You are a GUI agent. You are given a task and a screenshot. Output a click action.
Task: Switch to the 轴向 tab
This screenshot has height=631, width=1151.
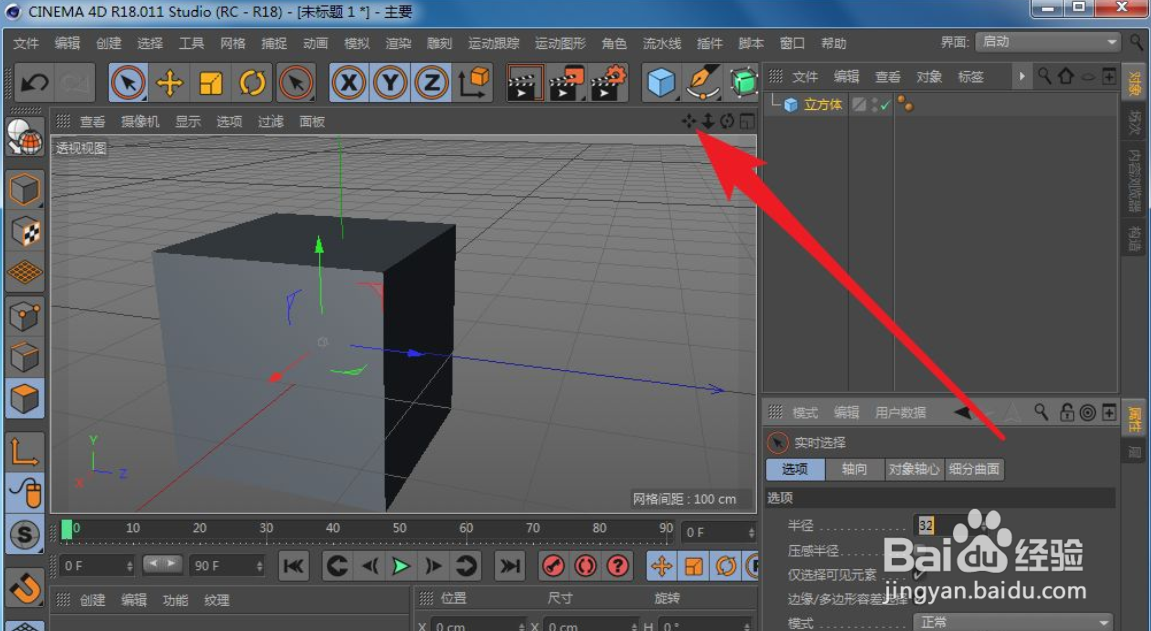[855, 468]
